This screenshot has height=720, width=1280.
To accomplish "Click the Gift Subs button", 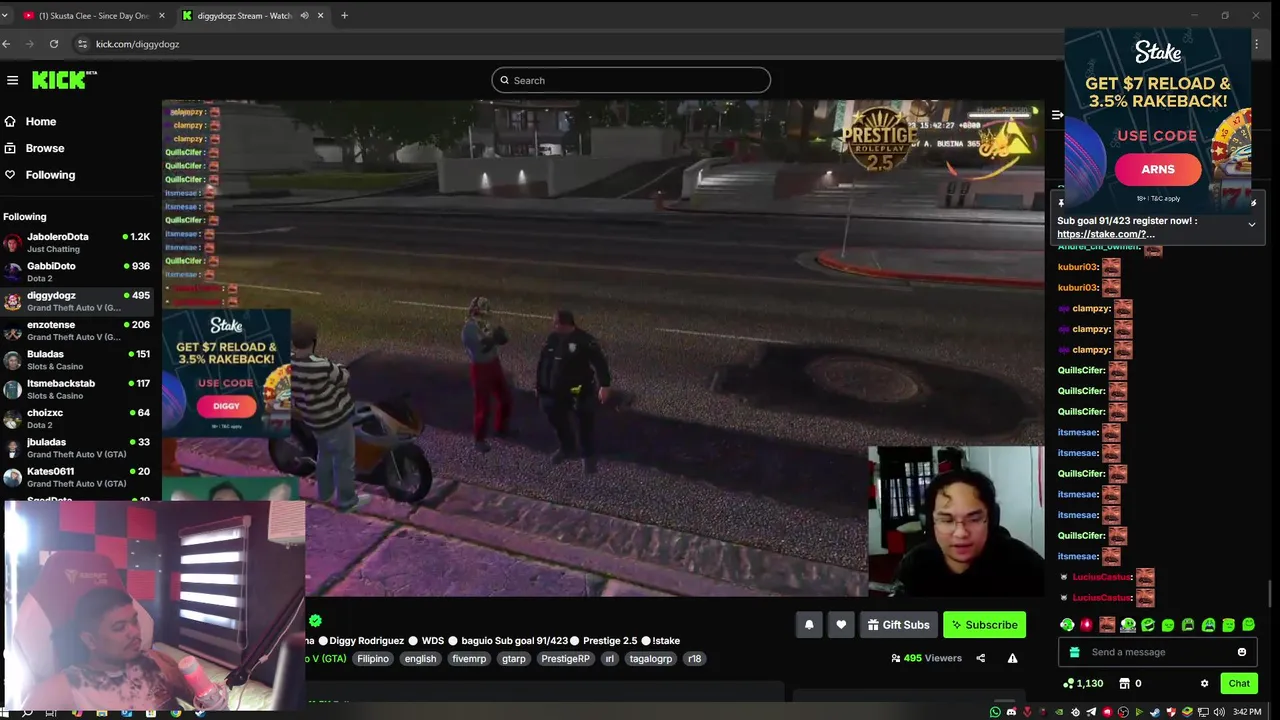I will pyautogui.click(x=898, y=625).
